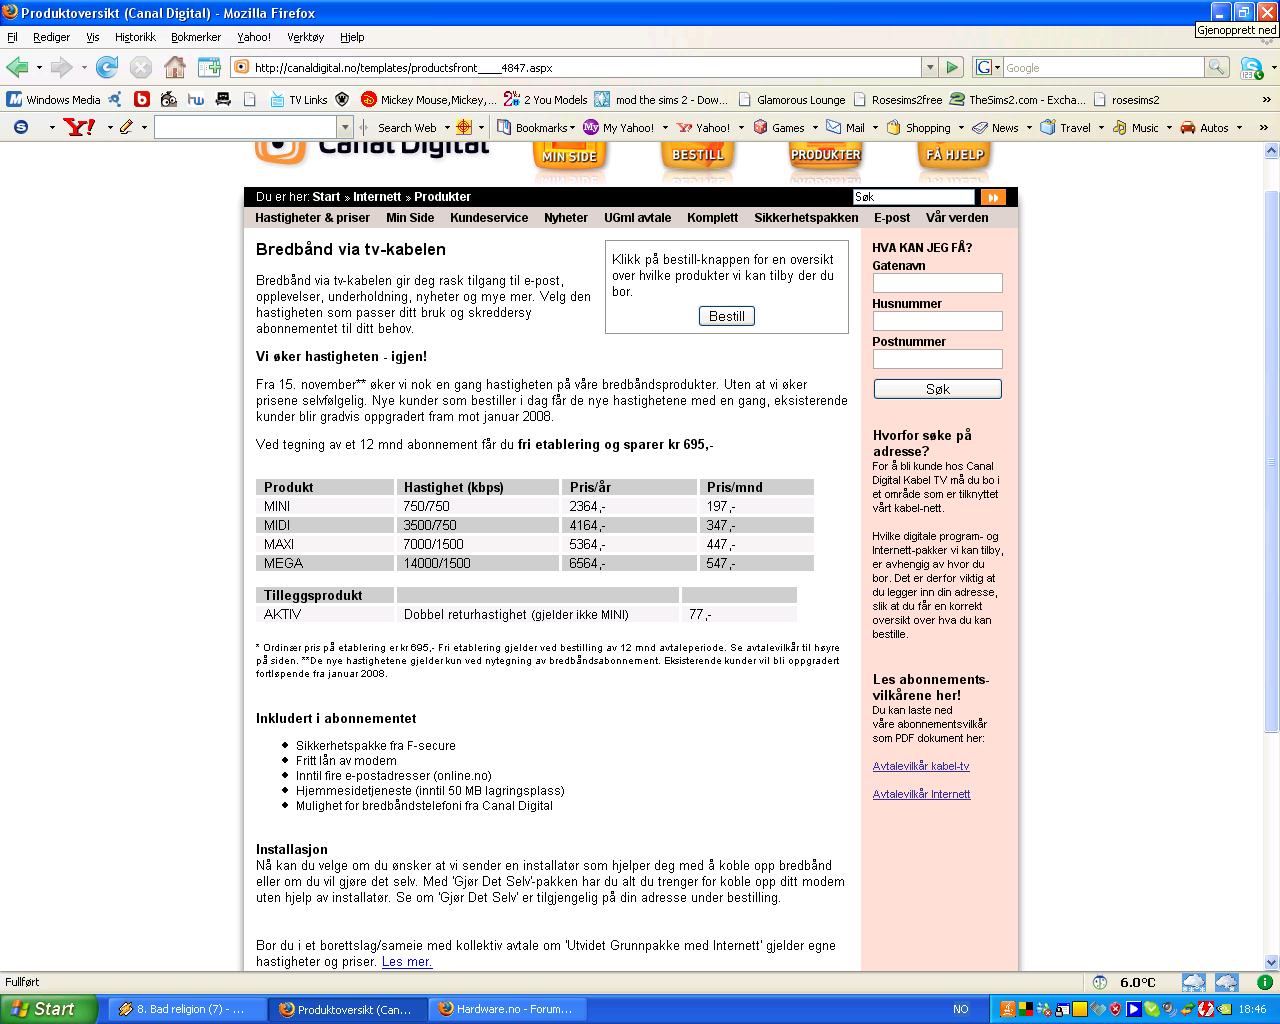
Task: Open the Home page icon
Action: coord(175,67)
